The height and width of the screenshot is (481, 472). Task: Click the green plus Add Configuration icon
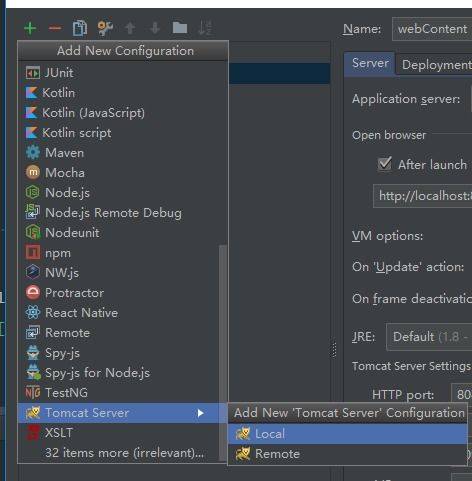point(30,28)
